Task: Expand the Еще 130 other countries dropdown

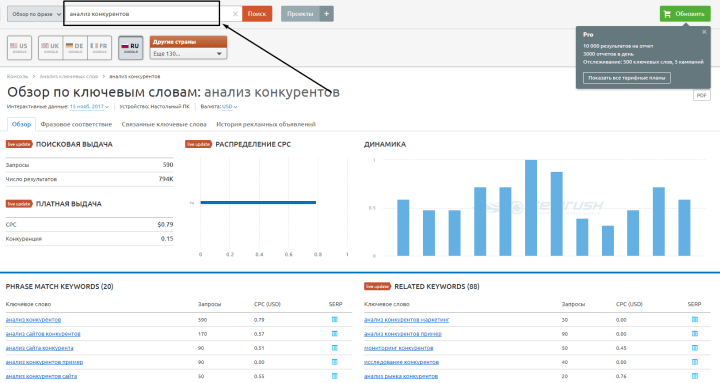Action: click(188, 54)
